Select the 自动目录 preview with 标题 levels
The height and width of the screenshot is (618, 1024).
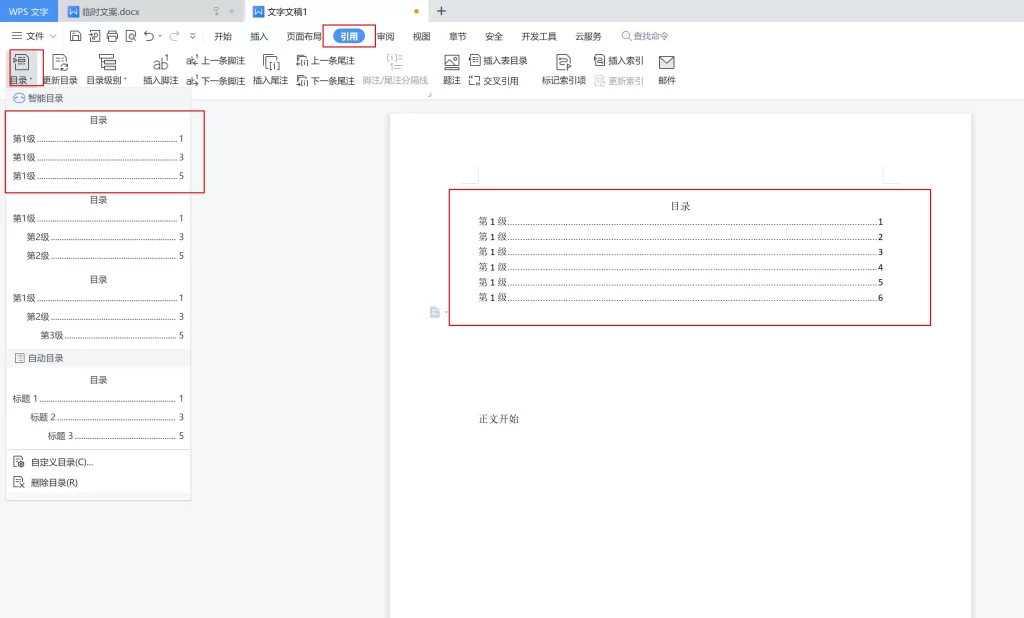point(98,408)
